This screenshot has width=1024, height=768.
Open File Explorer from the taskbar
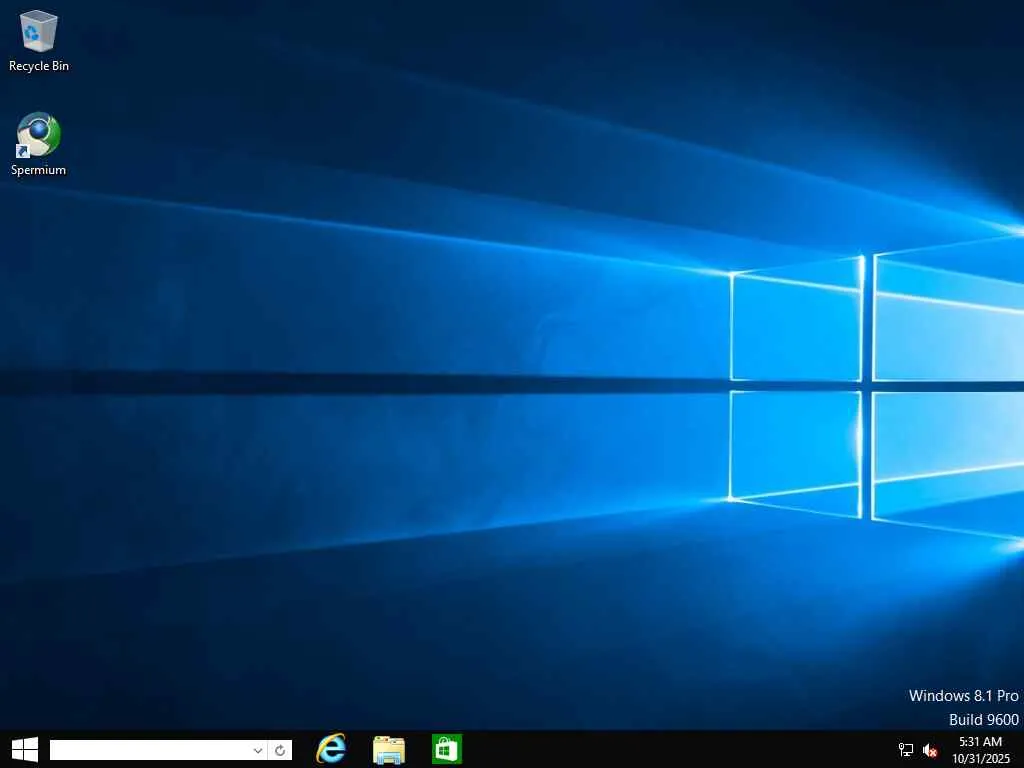point(389,750)
